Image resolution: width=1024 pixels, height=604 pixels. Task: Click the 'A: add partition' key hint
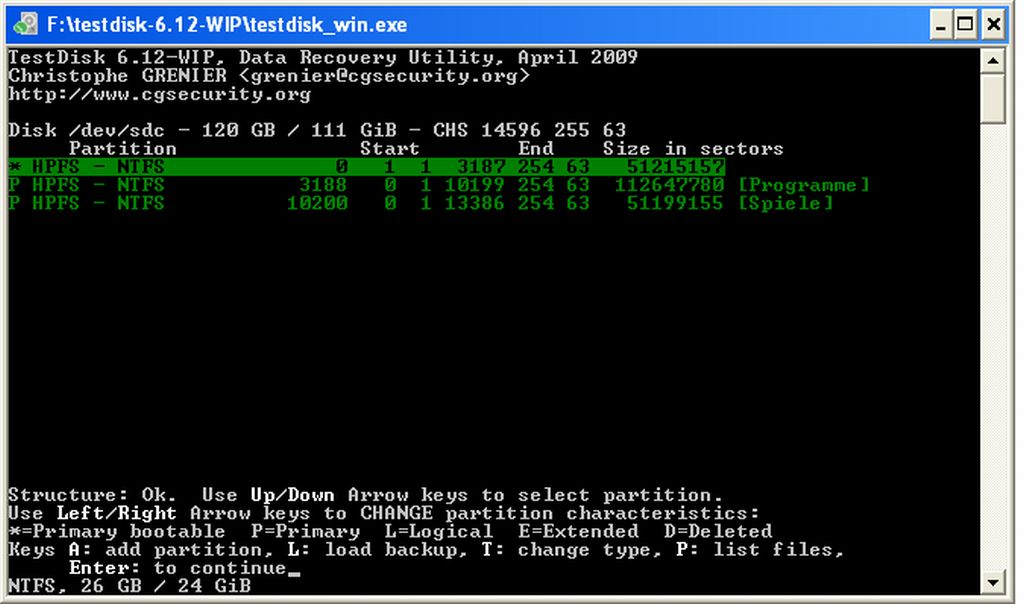coord(171,550)
